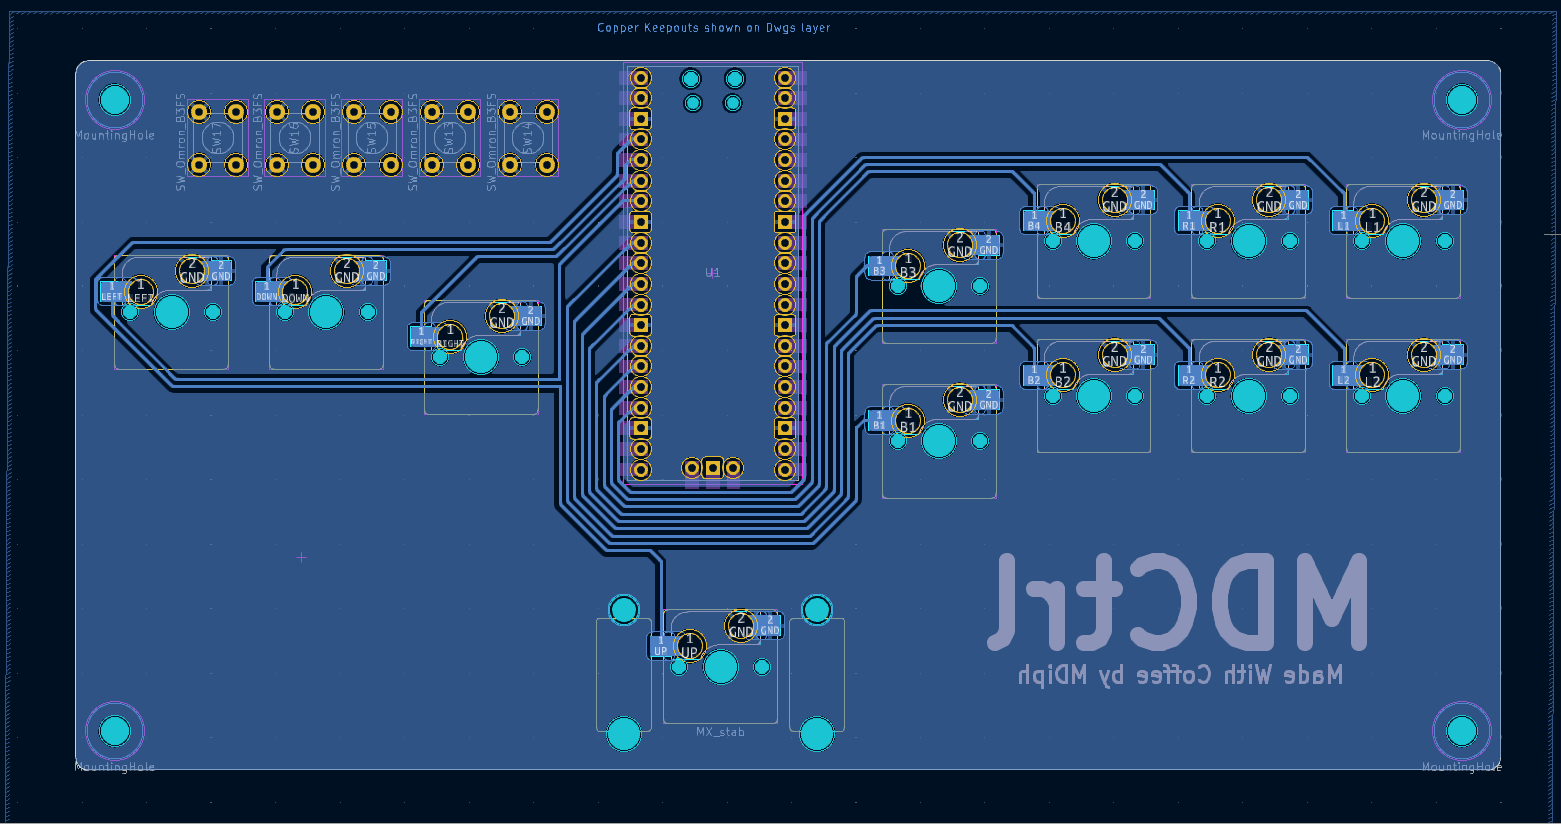Select round pad 1 labeled RIGHT
The image size is (1561, 824).
450,336
